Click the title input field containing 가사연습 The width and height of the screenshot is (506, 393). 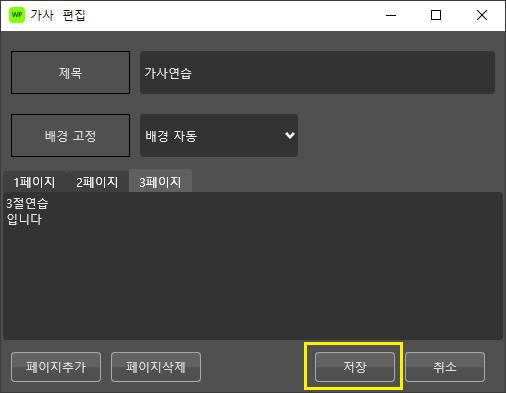pyautogui.click(x=317, y=73)
